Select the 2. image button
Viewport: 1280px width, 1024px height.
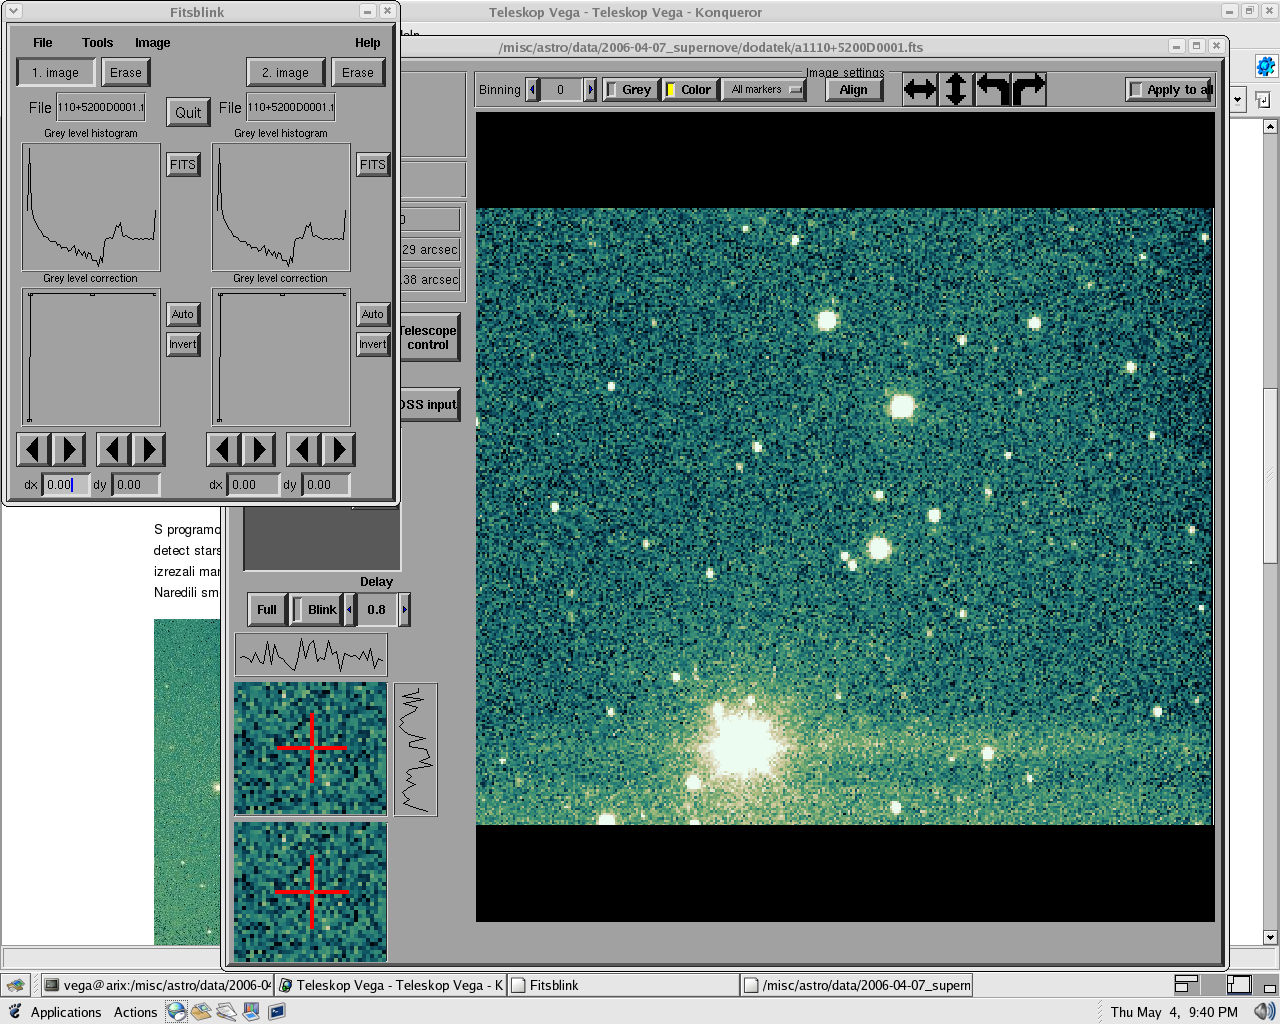click(286, 72)
